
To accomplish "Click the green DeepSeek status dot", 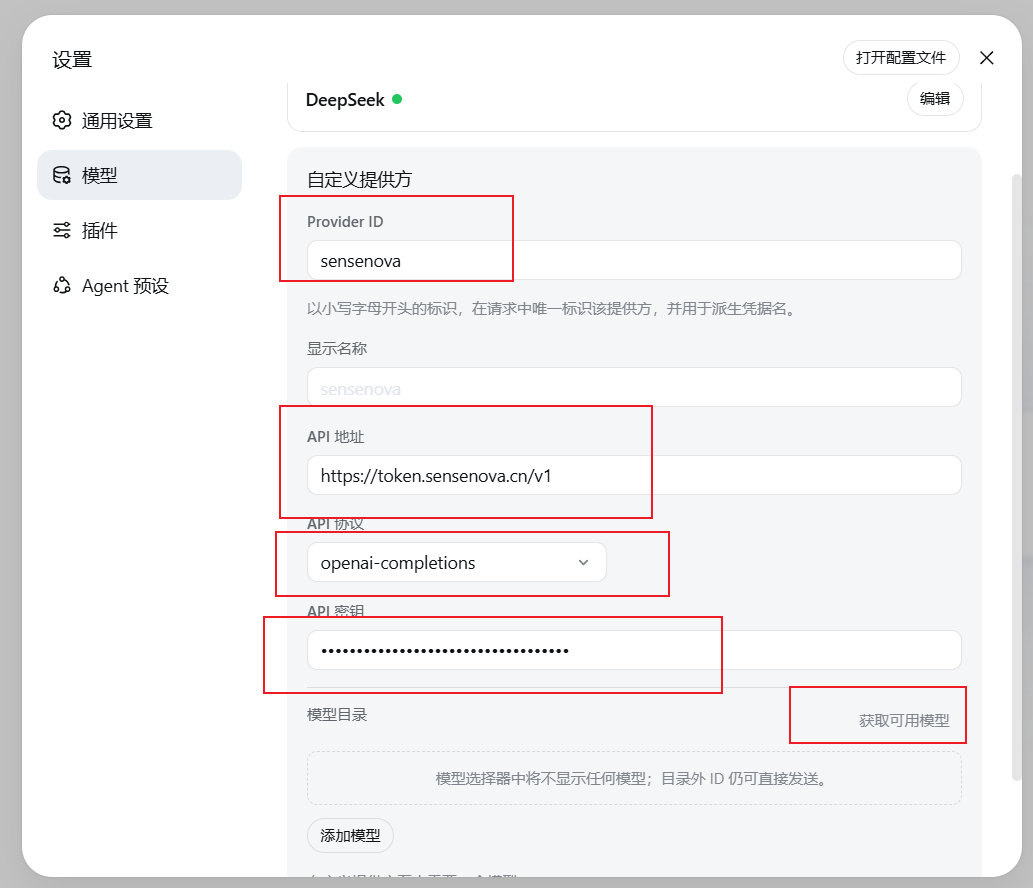I will point(397,99).
